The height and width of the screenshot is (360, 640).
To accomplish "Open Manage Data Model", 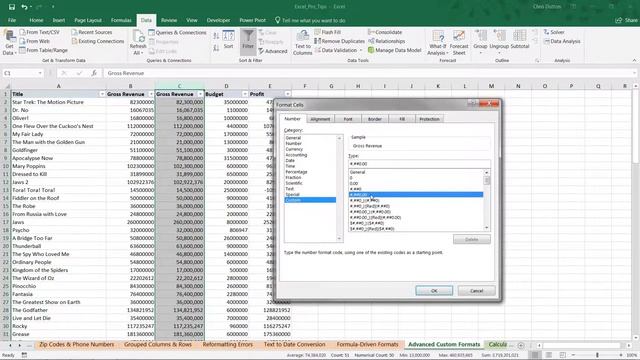I will 394,50.
